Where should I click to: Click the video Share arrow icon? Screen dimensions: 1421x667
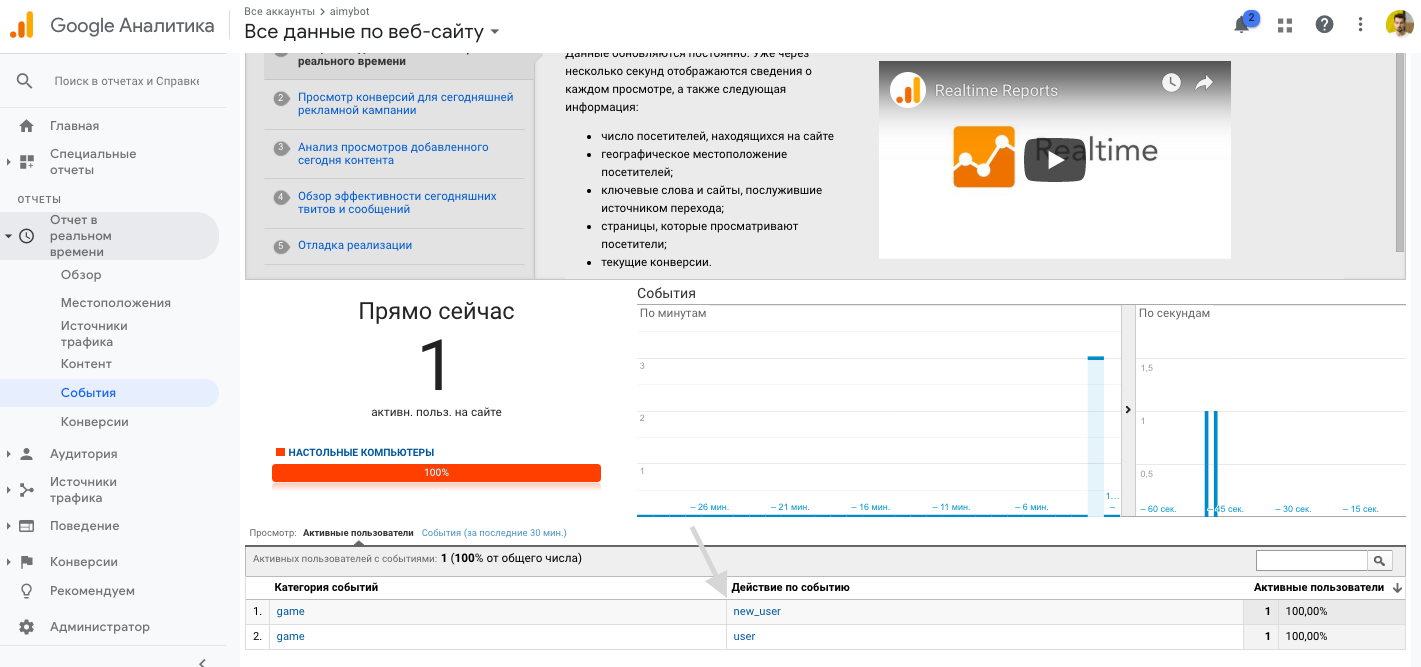pyautogui.click(x=1204, y=83)
